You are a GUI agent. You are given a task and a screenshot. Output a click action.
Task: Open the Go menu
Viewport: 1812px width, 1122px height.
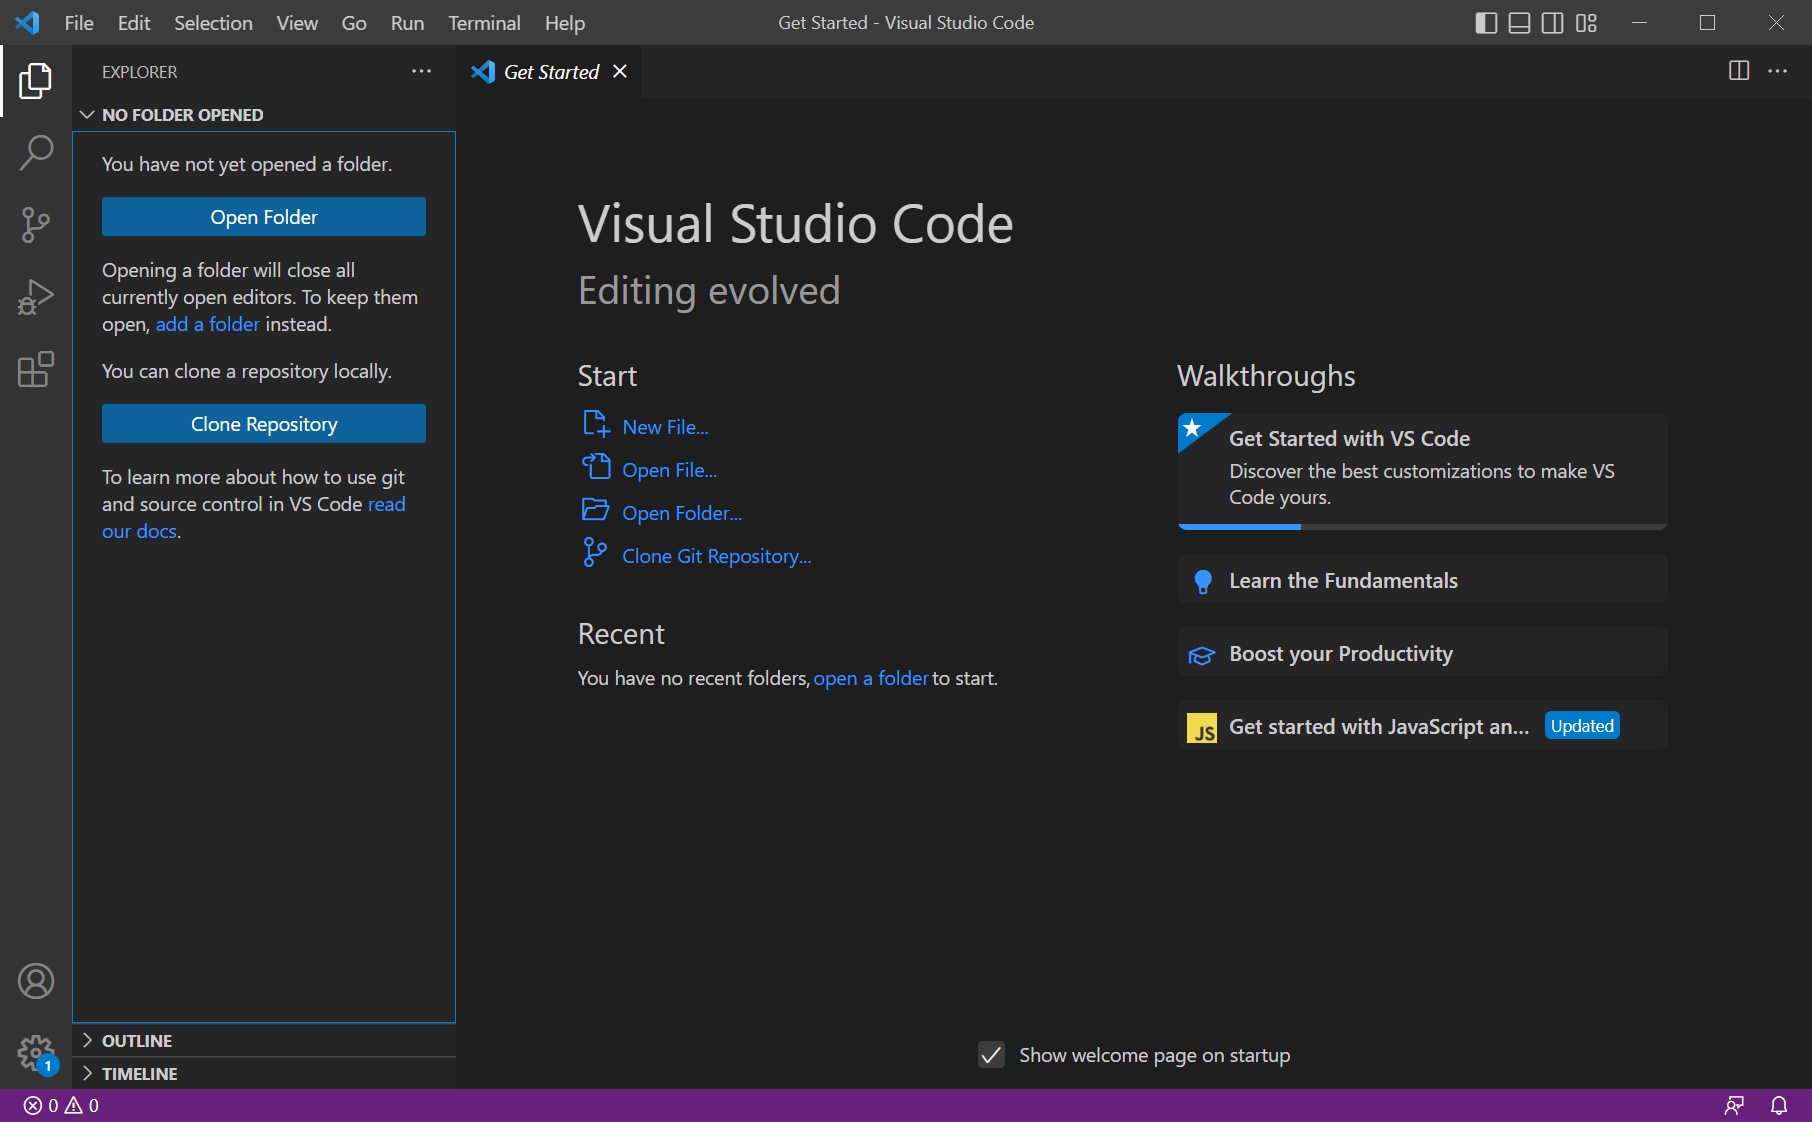(354, 22)
